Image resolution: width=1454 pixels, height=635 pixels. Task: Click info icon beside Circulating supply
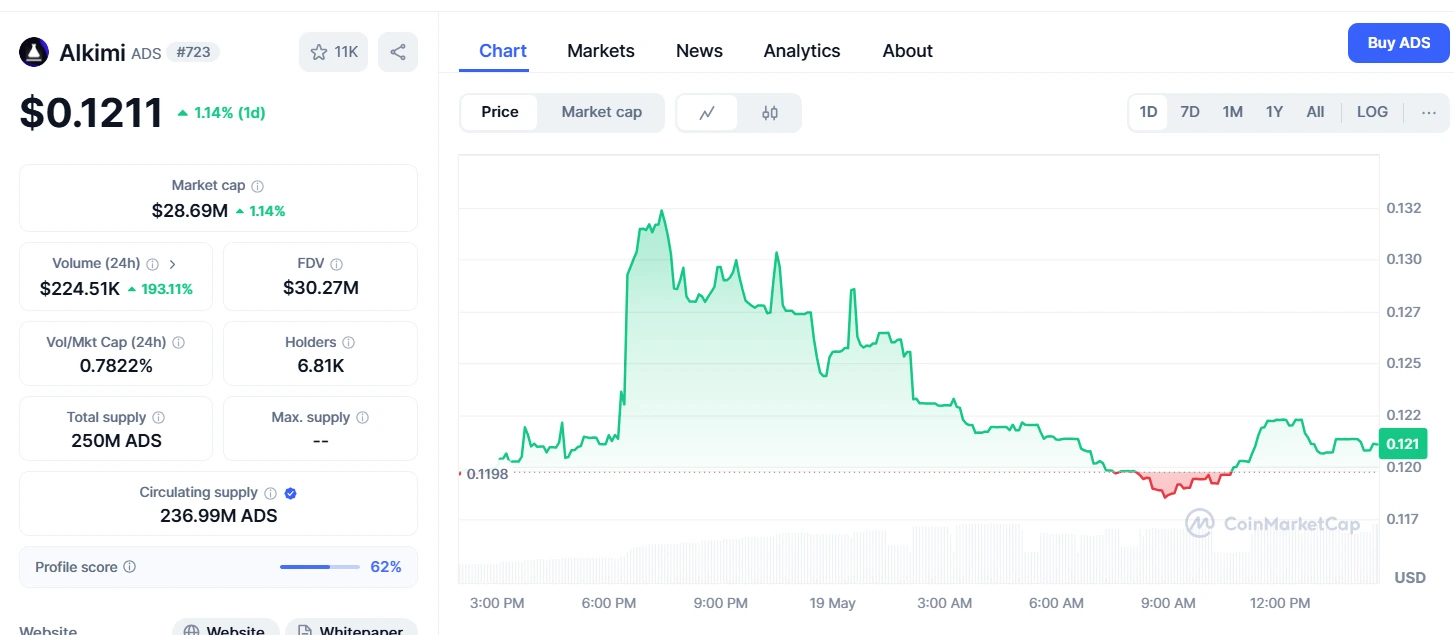(x=269, y=493)
